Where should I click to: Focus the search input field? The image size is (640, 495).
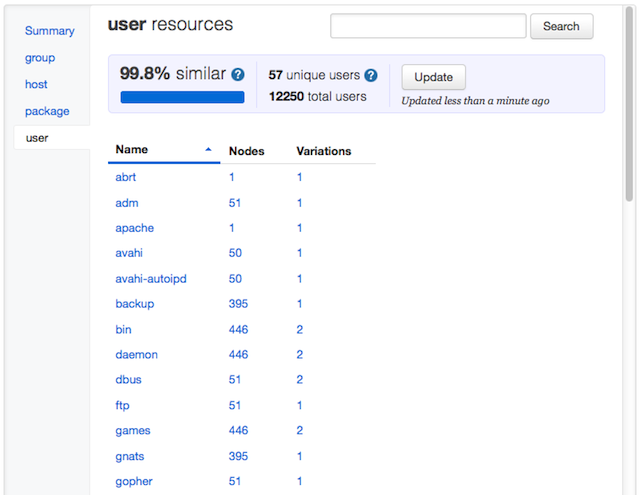click(428, 27)
